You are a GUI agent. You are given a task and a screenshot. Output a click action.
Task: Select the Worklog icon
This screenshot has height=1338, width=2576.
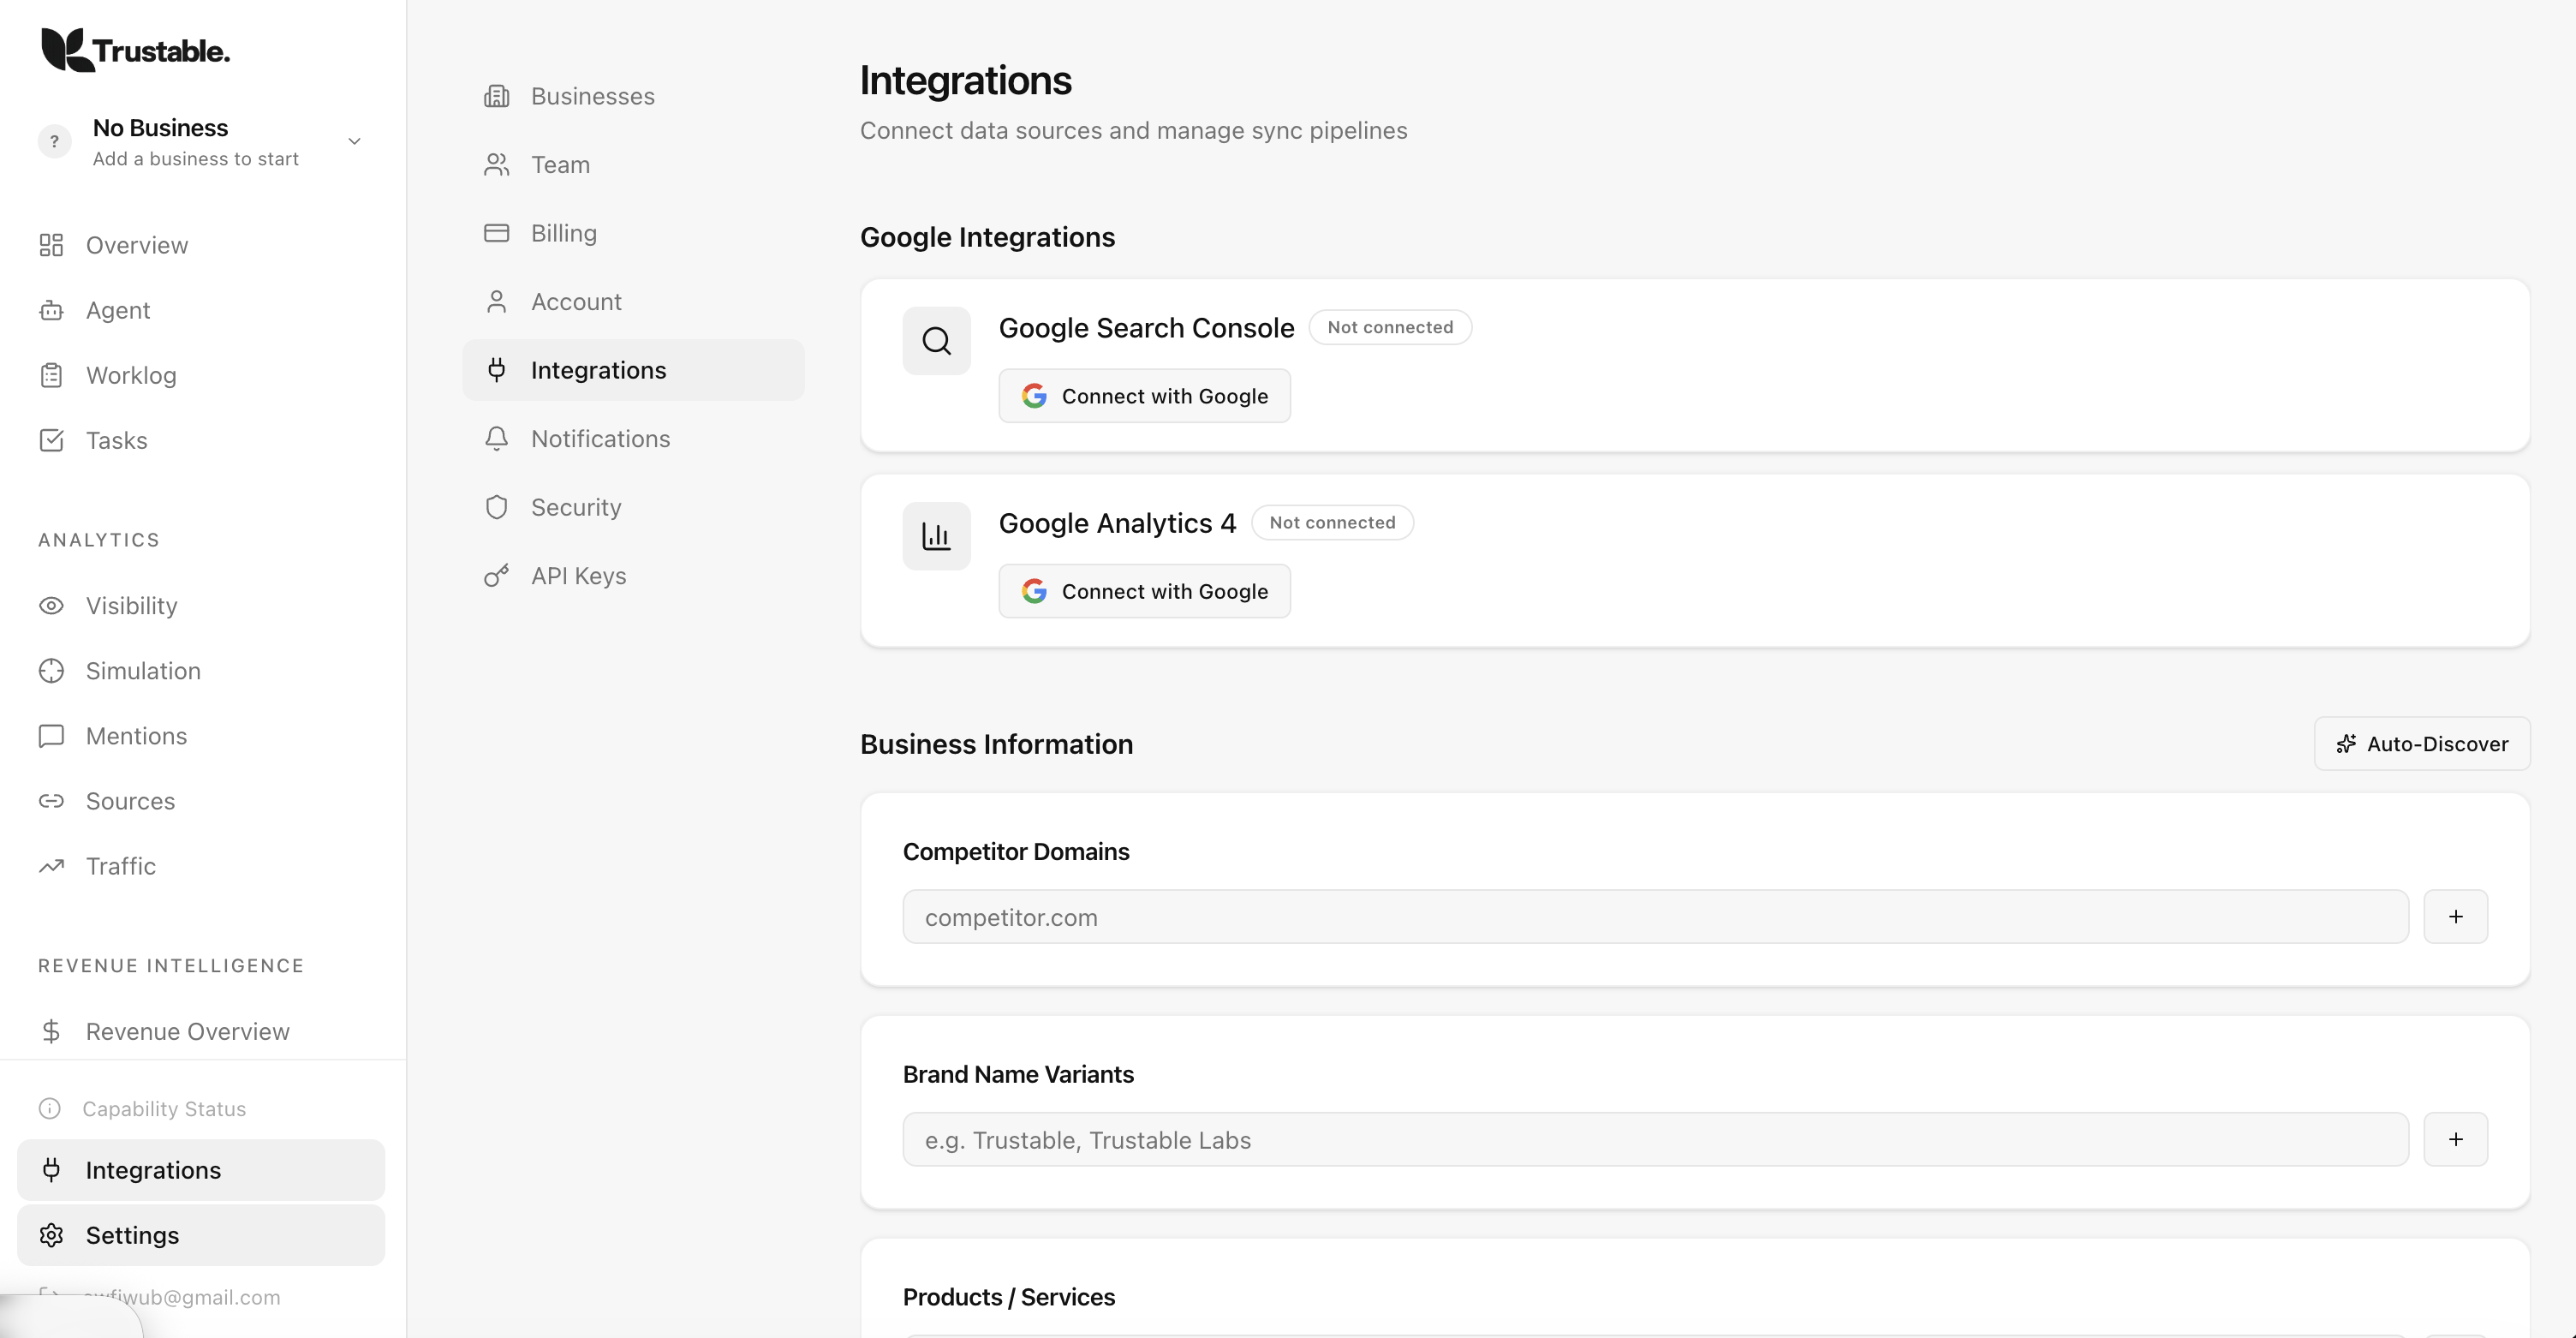[x=51, y=375]
